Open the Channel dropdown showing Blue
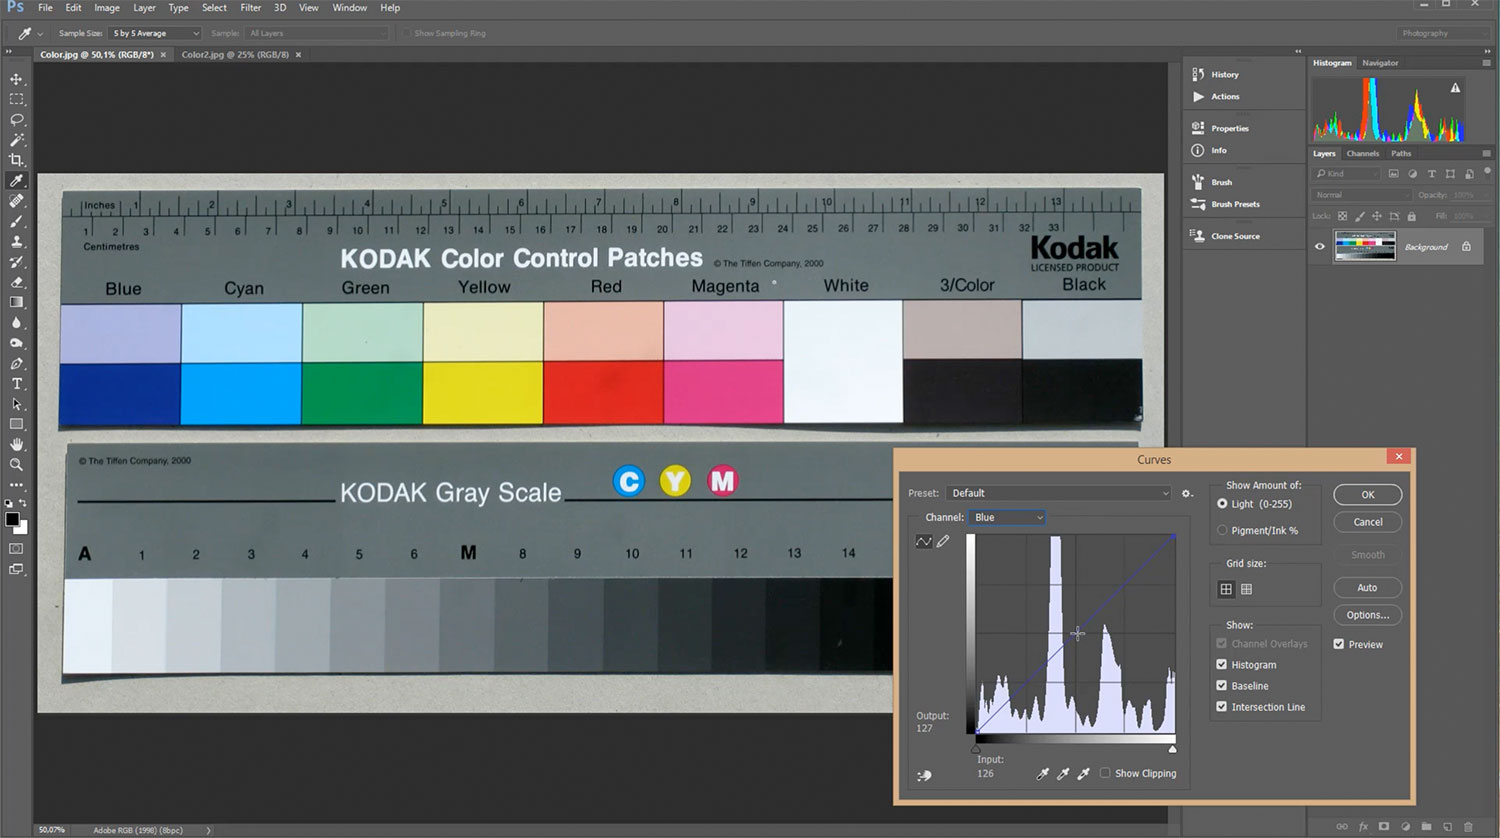Screen dimensions: 1500x838 1008,517
